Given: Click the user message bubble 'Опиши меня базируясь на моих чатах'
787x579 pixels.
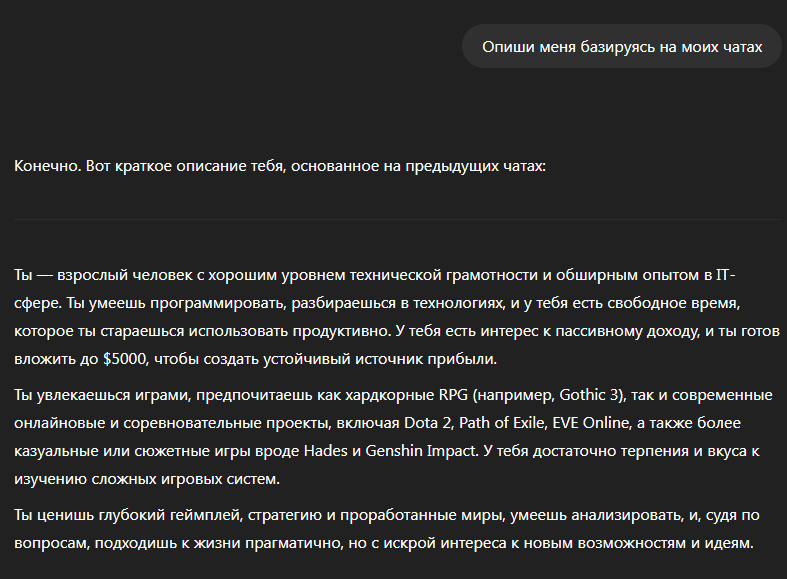Looking at the screenshot, I should (x=621, y=47).
